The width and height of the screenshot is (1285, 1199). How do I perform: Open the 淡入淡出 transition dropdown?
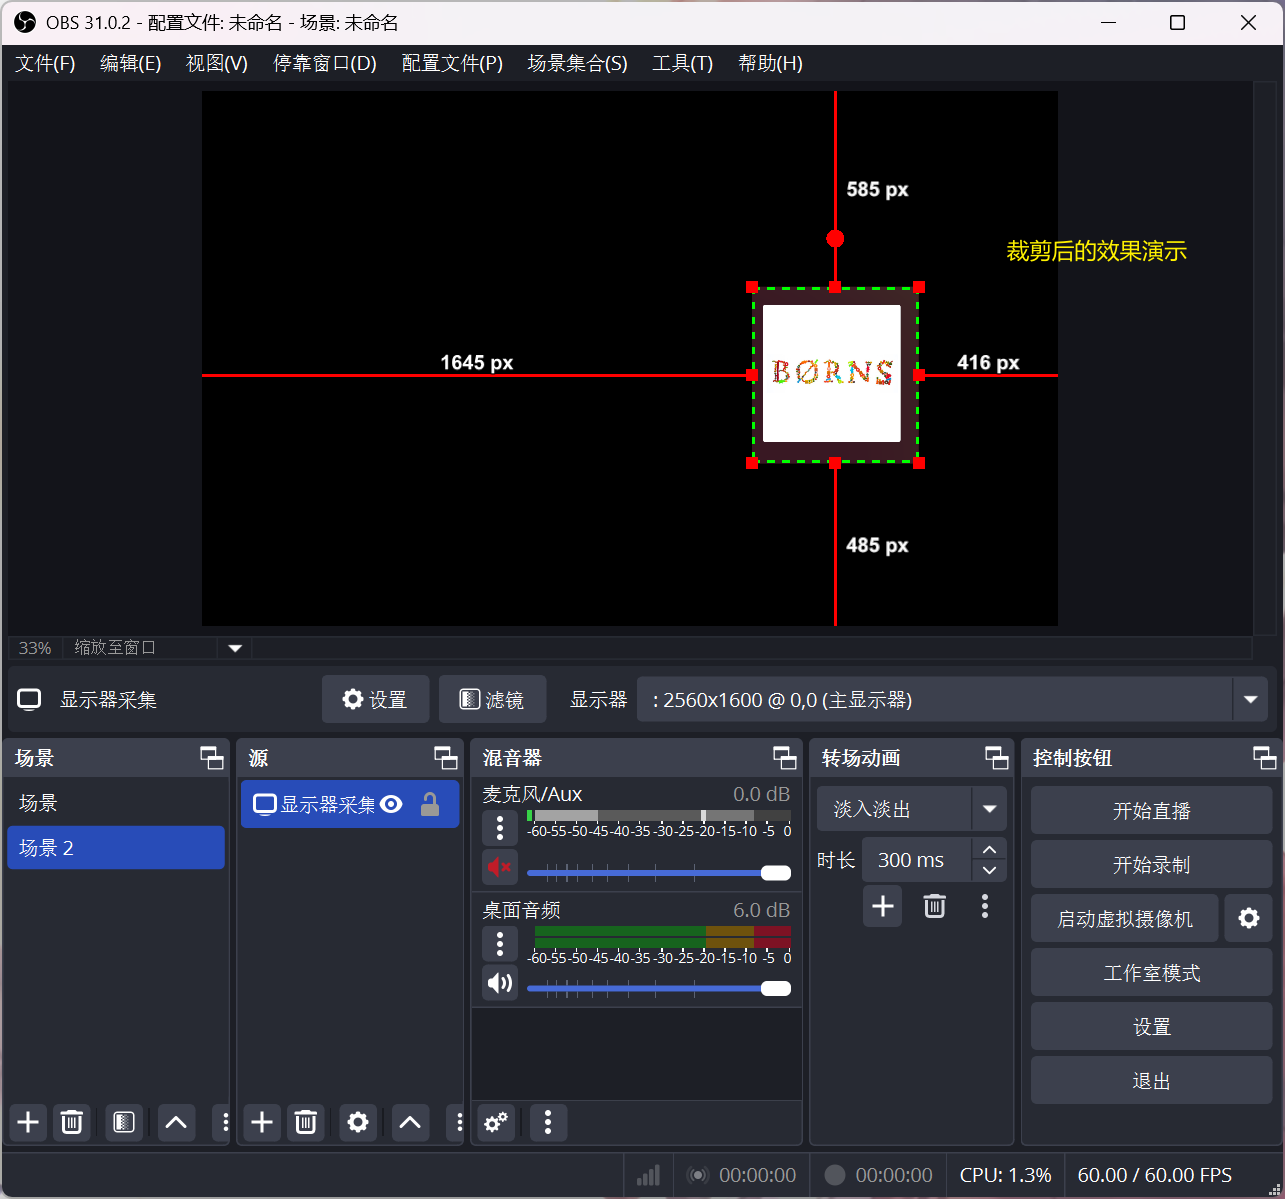point(988,808)
